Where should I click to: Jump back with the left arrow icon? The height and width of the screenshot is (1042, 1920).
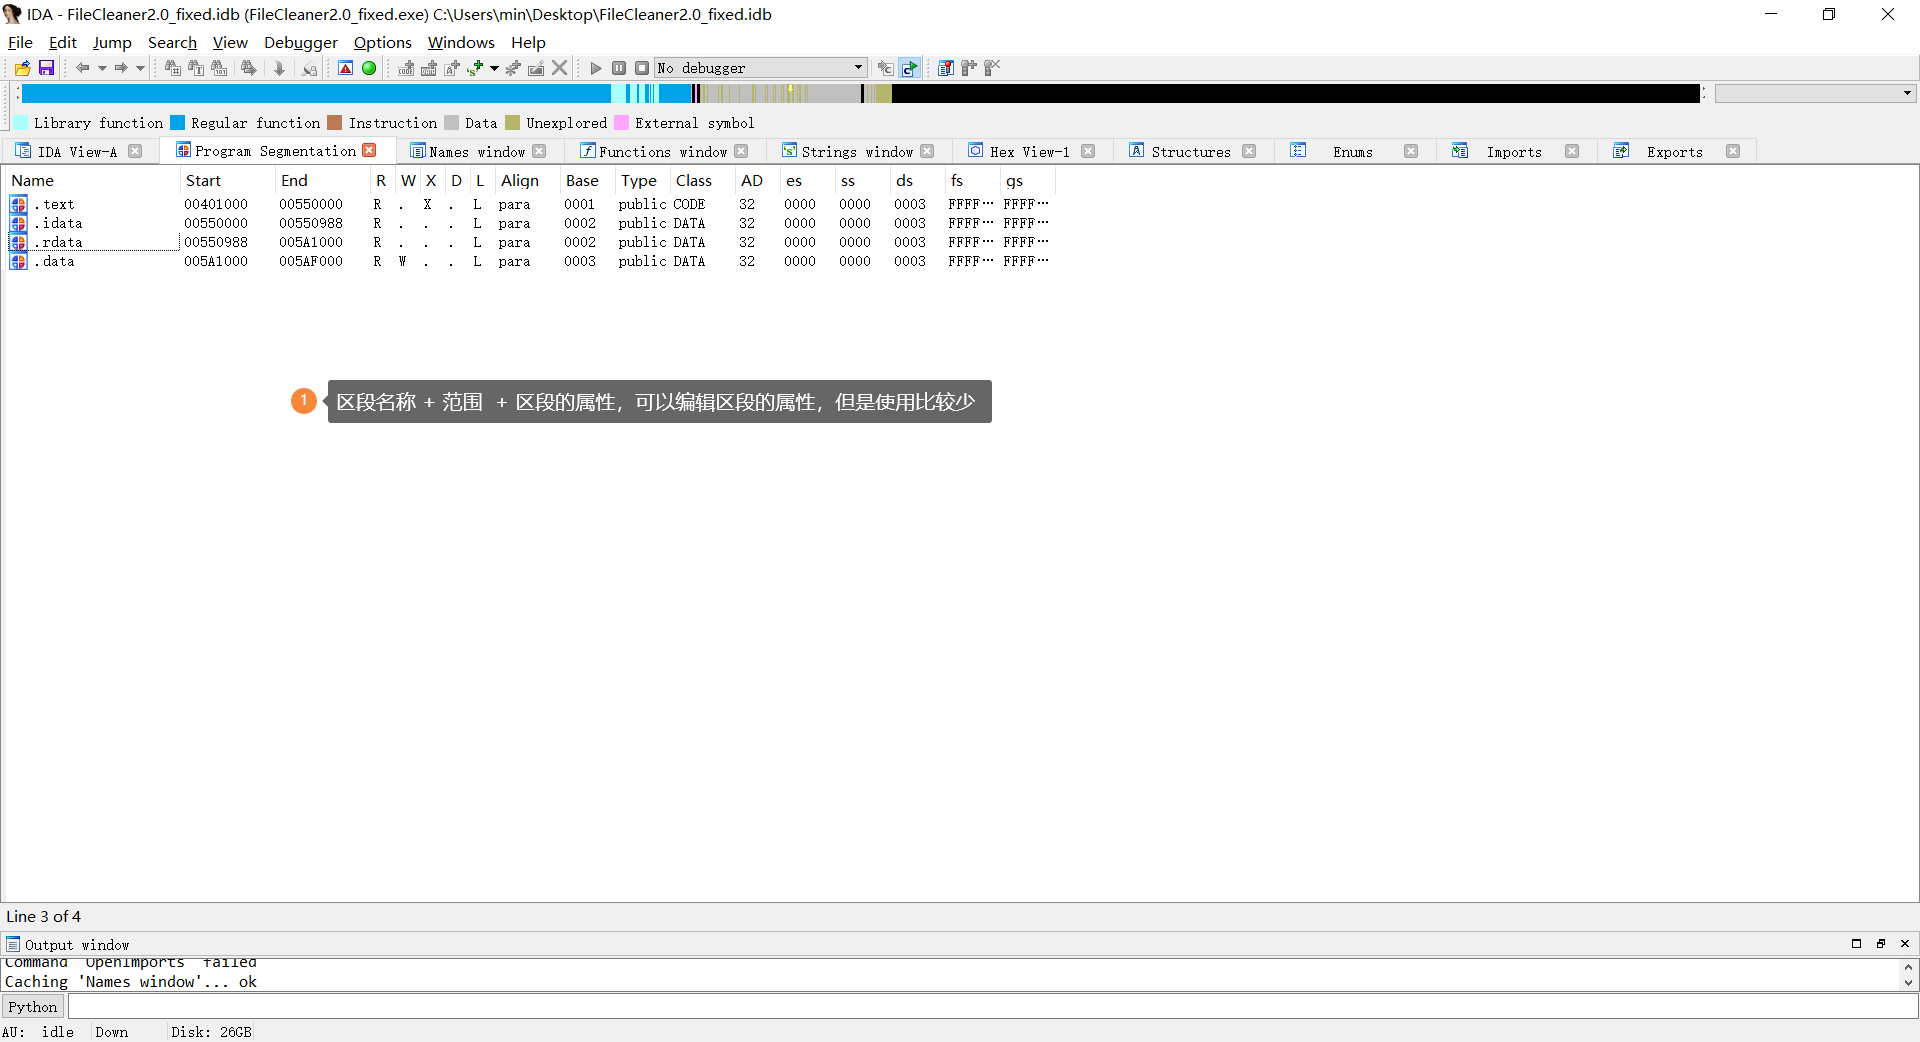[x=83, y=68]
